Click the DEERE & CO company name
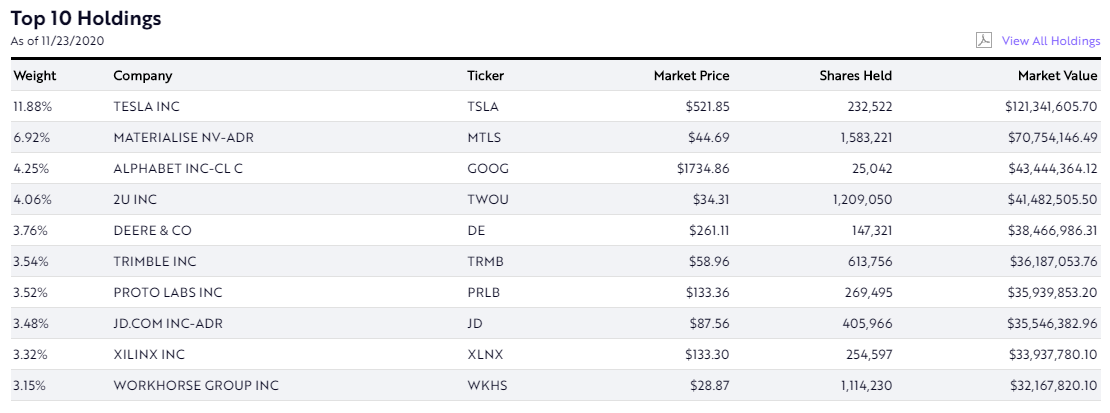This screenshot has width=1110, height=413. pos(153,230)
